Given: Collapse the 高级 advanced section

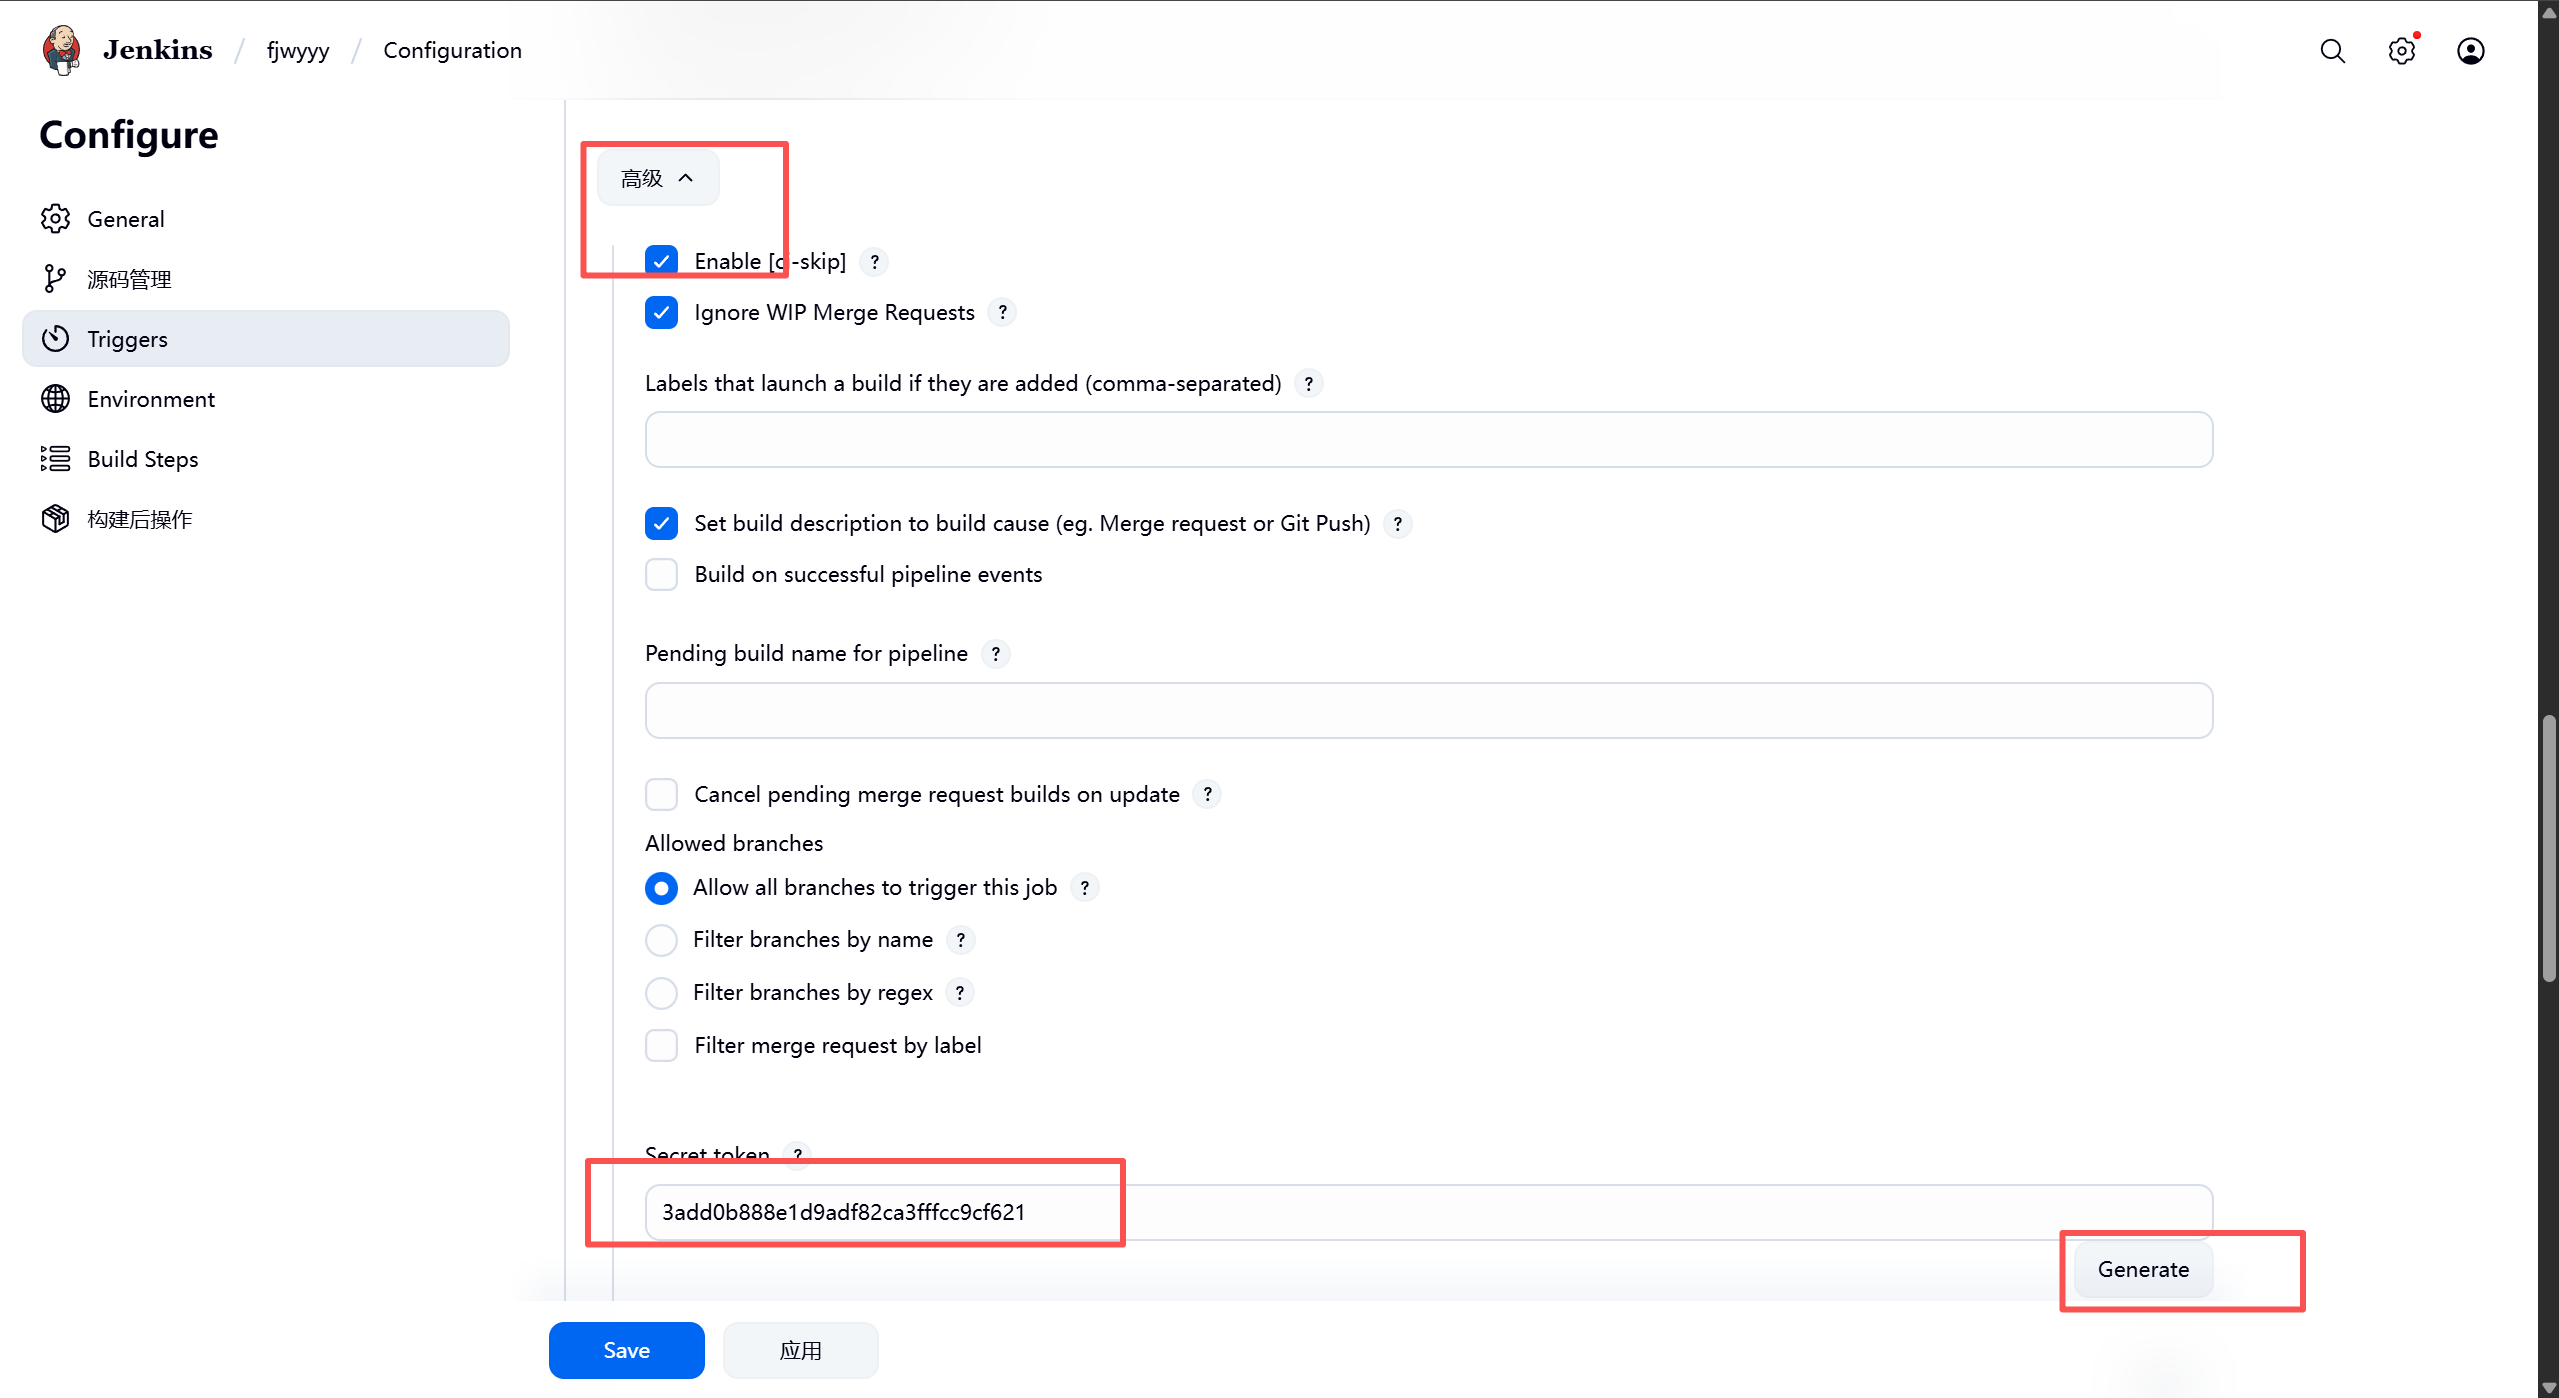Looking at the screenshot, I should point(657,178).
